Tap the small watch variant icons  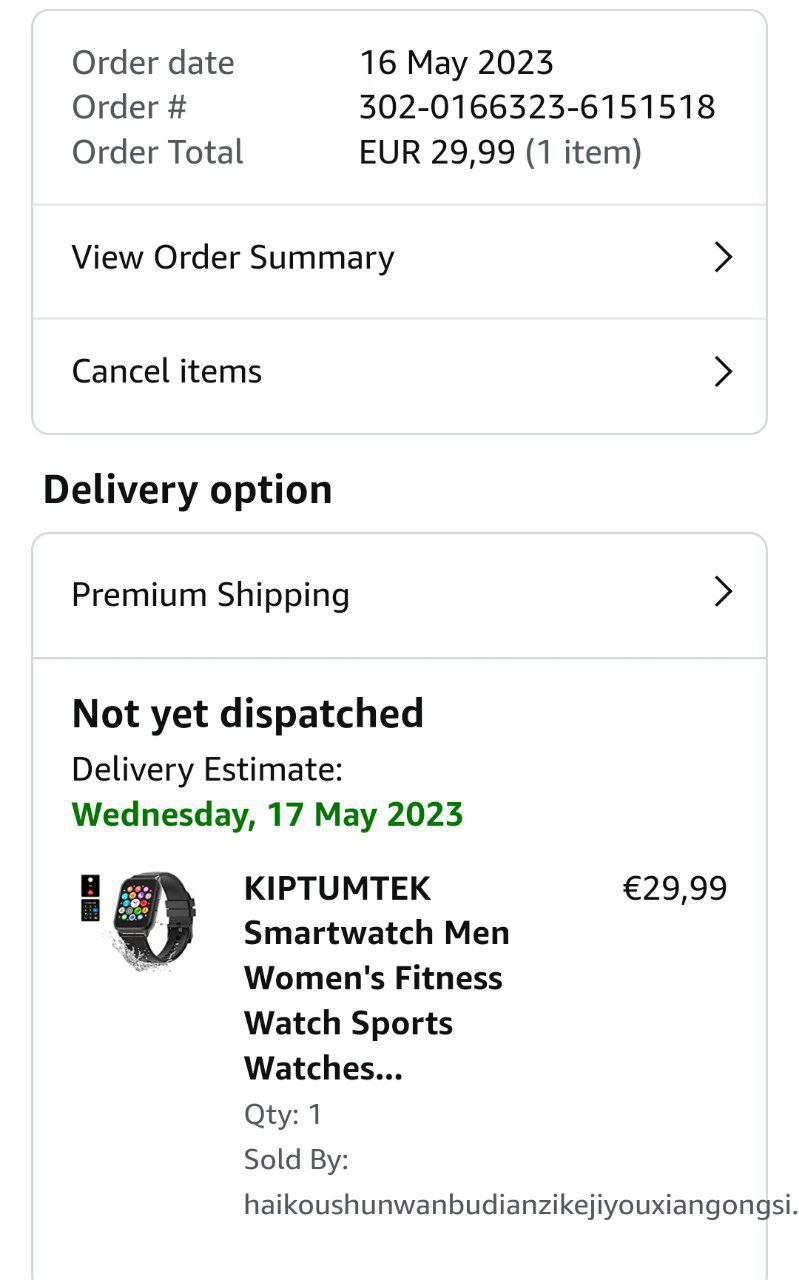coord(91,898)
